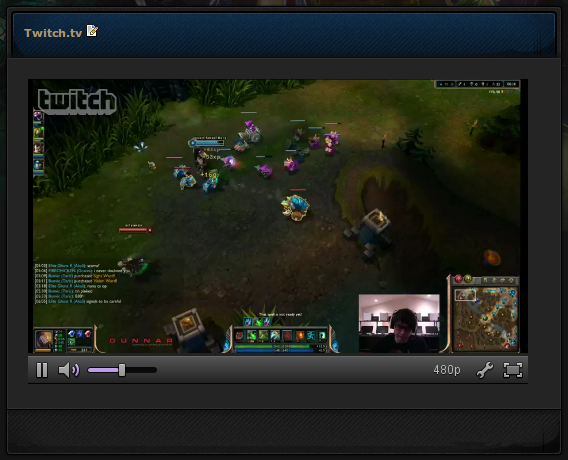Pause the Twitch stream playback
The width and height of the screenshot is (568, 460).
(42, 370)
